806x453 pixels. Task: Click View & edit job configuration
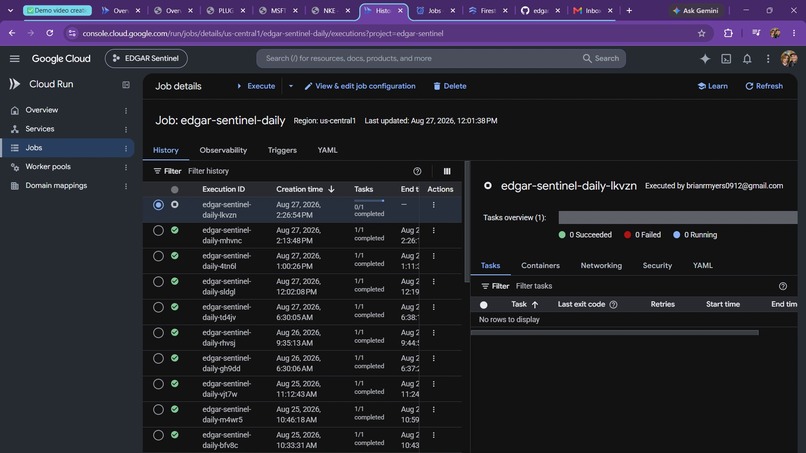click(360, 86)
